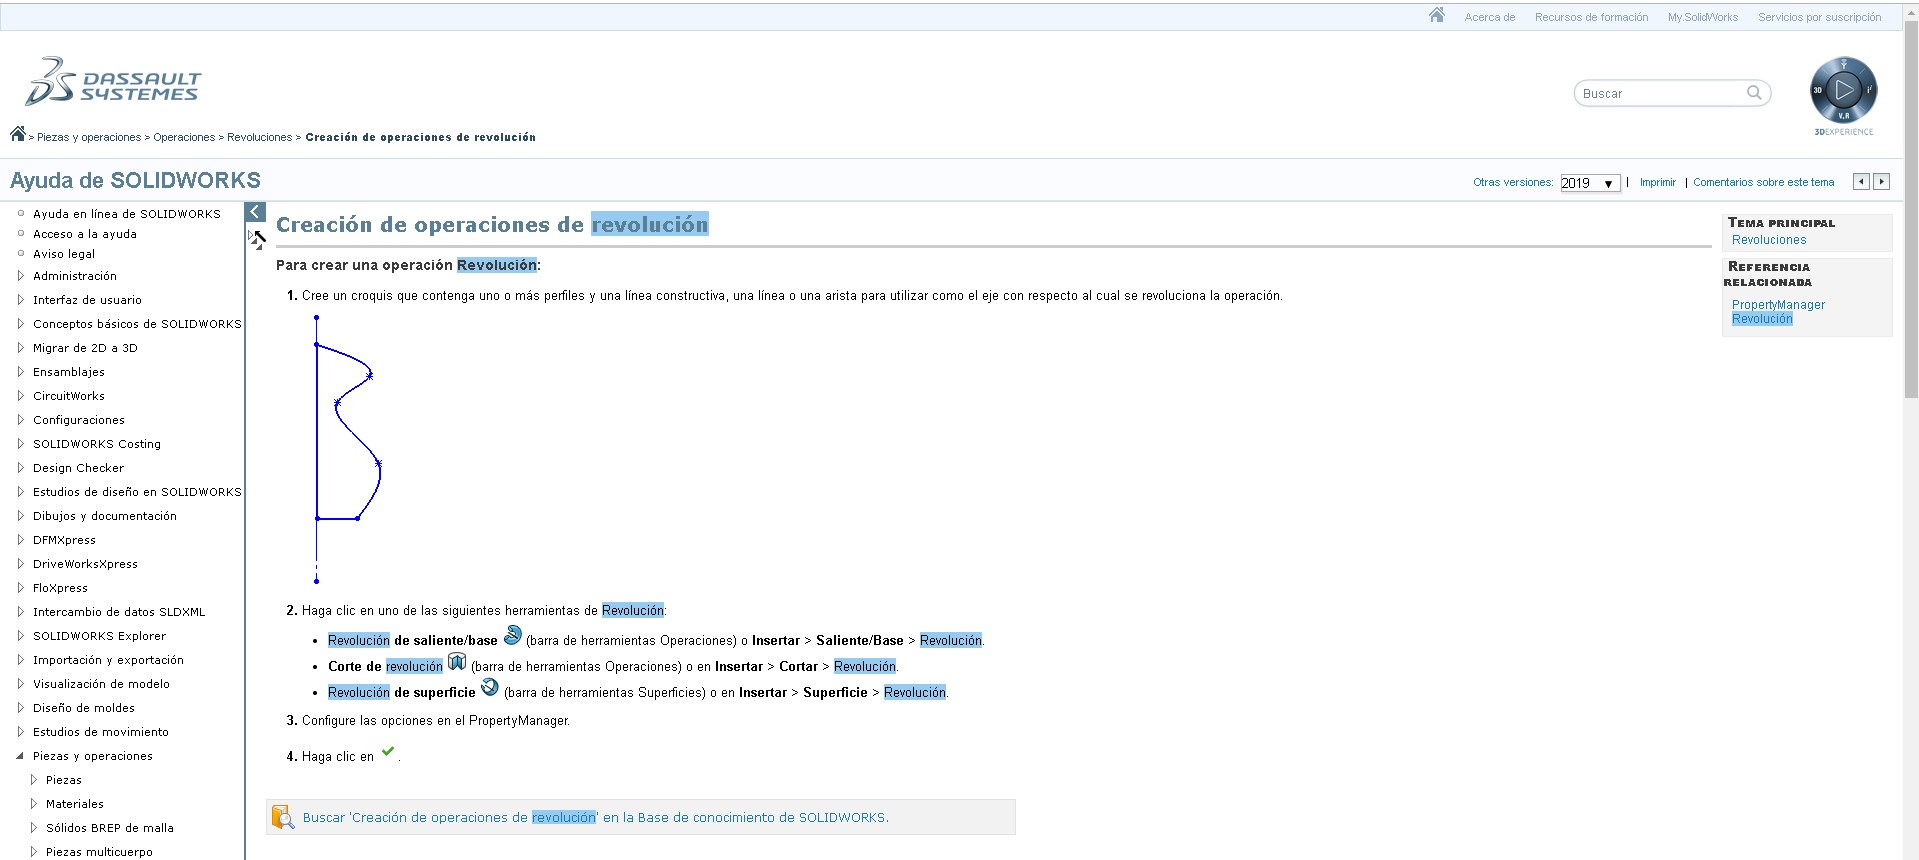Click Comentarios sobre este tema link
The image size is (1919, 860).
click(1763, 182)
